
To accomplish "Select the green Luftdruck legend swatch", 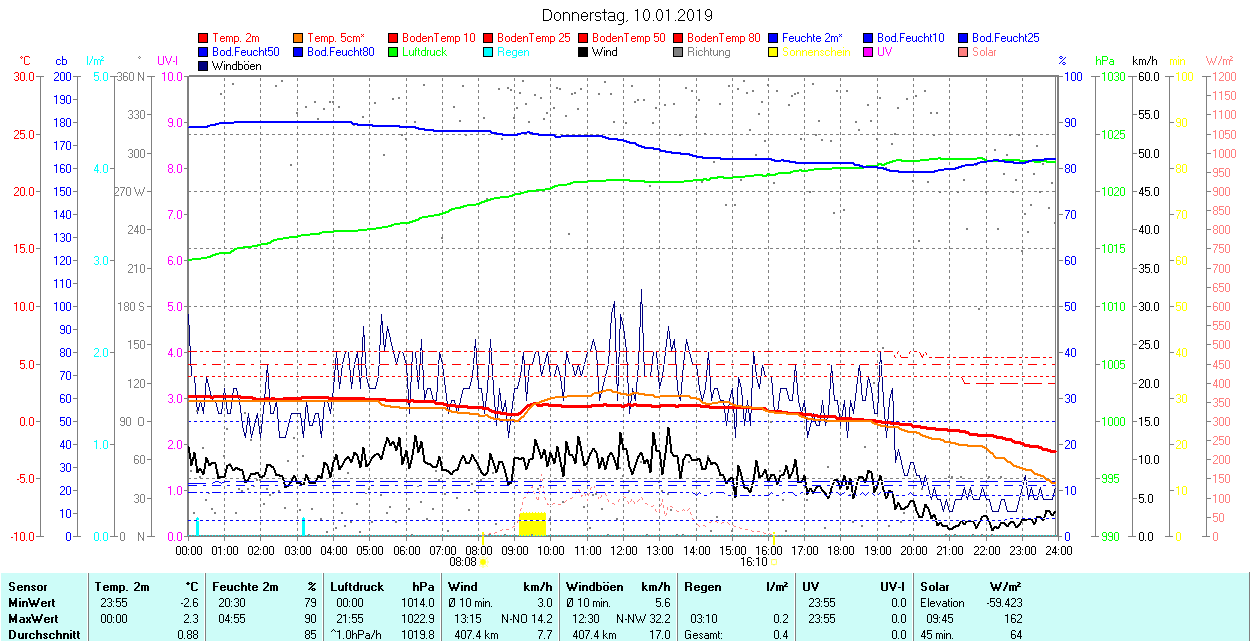I will (394, 52).
